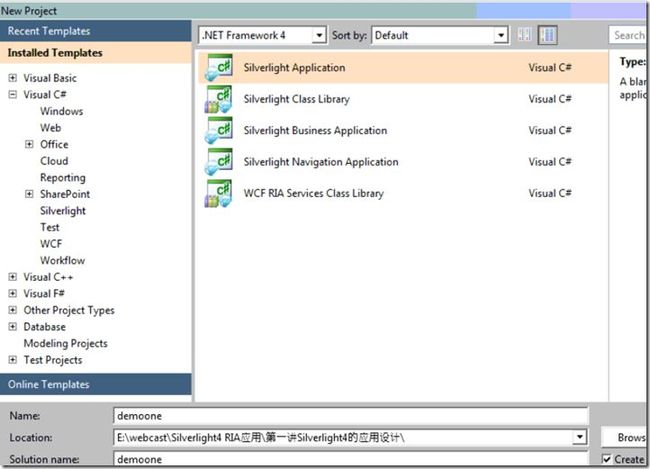Click the Browse button
Image resolution: width=650 pixels, height=469 pixels.
pos(625,437)
